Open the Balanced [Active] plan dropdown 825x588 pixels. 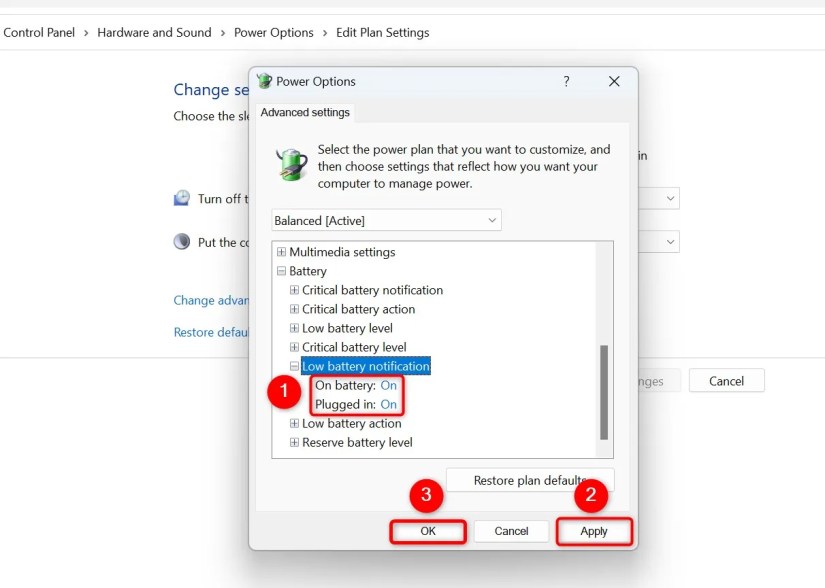[x=386, y=220]
